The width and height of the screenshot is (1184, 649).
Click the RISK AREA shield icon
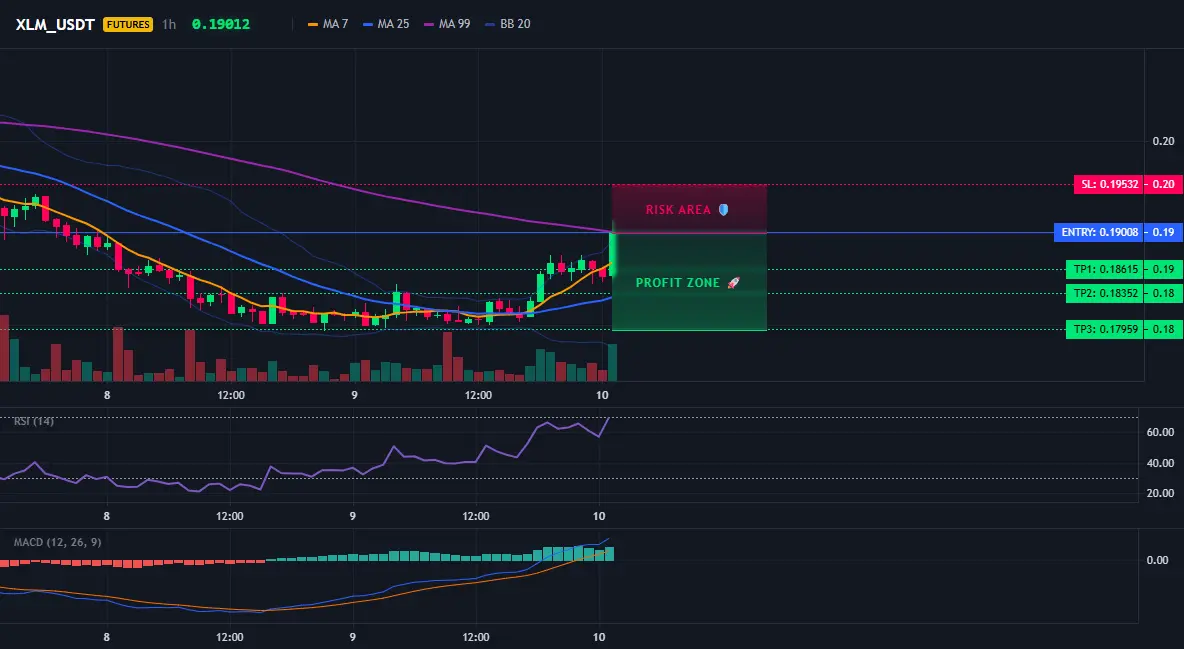pyautogui.click(x=723, y=210)
